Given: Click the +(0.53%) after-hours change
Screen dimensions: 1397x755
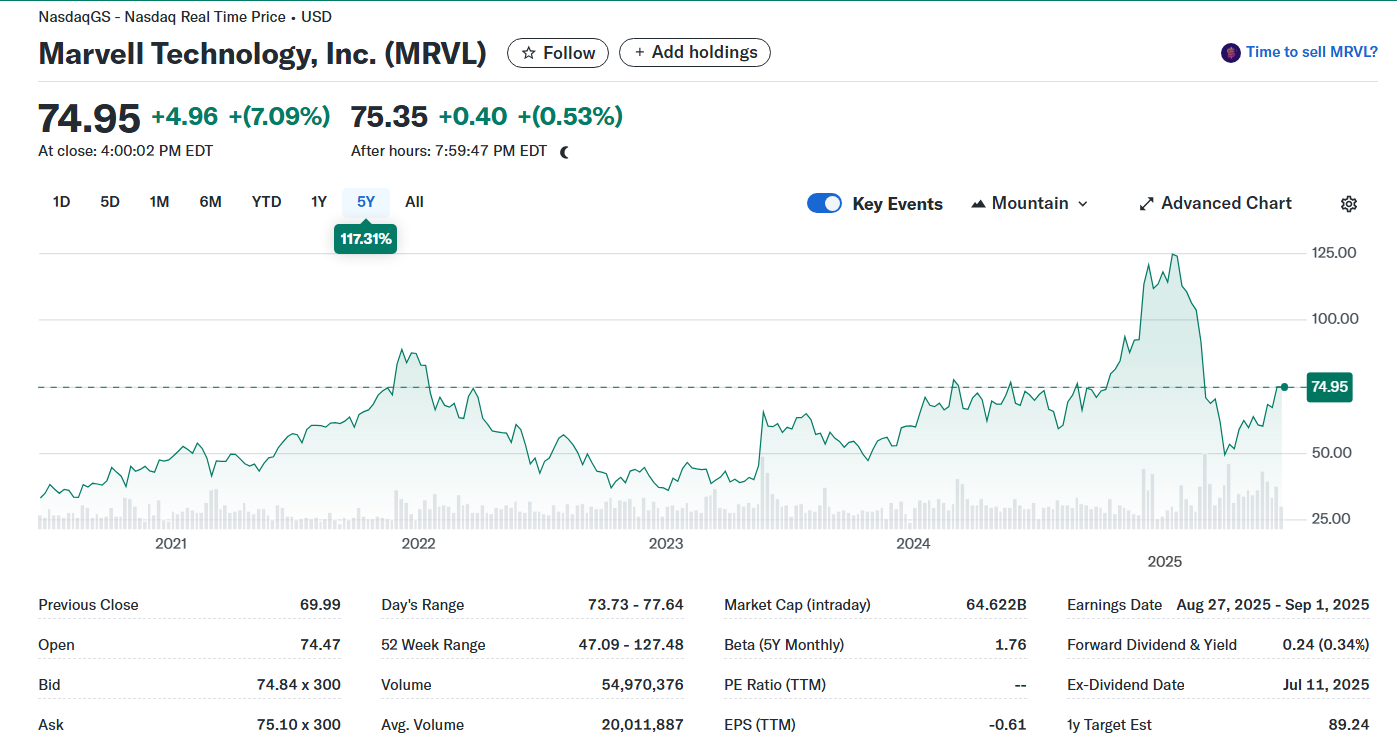Looking at the screenshot, I should [x=570, y=117].
